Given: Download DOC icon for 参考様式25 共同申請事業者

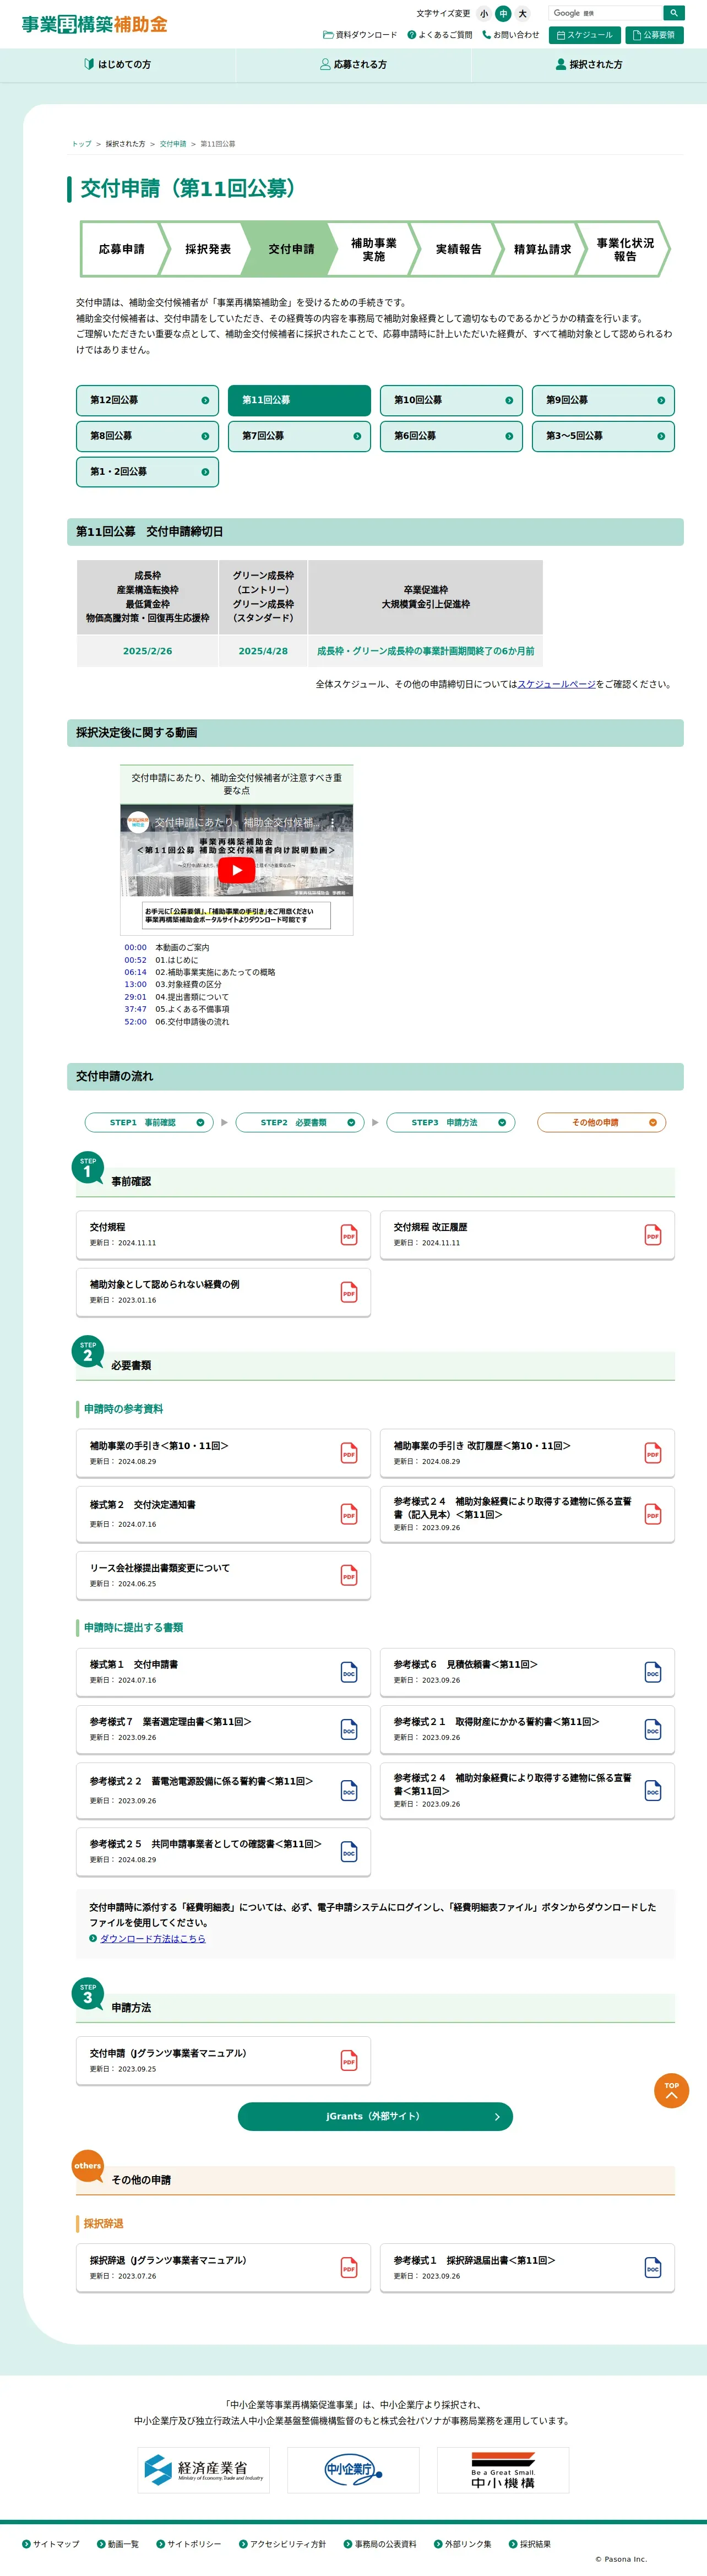Looking at the screenshot, I should coord(349,1852).
